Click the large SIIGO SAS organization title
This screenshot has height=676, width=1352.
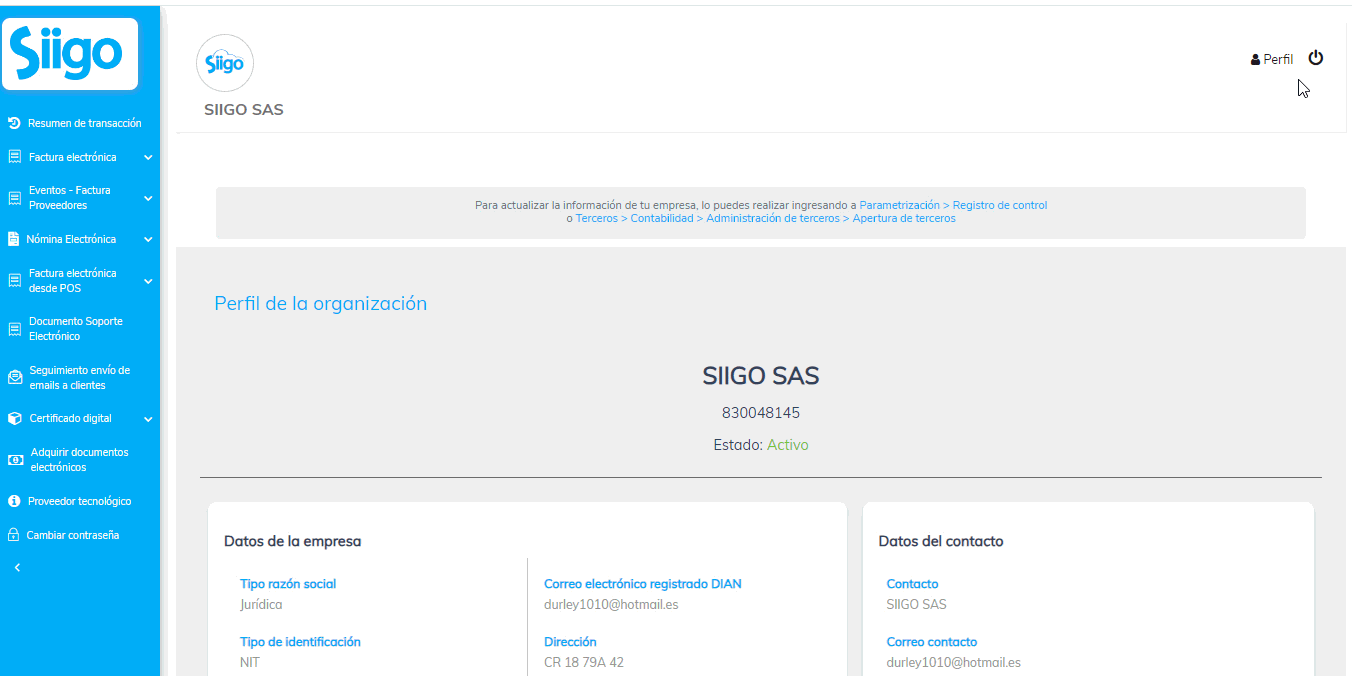(x=761, y=377)
